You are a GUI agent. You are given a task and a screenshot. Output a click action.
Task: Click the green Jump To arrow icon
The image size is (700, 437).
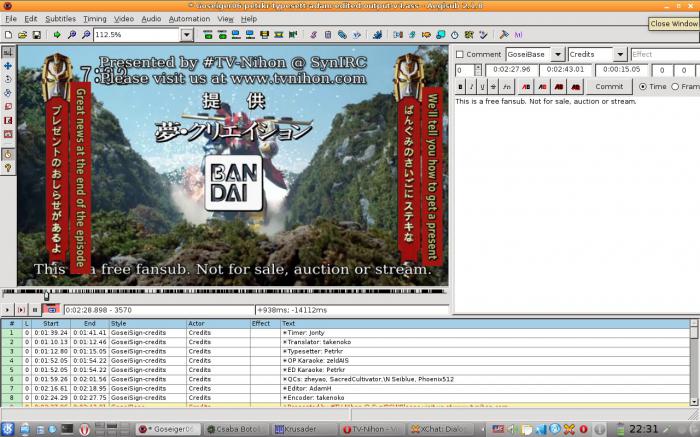coord(57,35)
